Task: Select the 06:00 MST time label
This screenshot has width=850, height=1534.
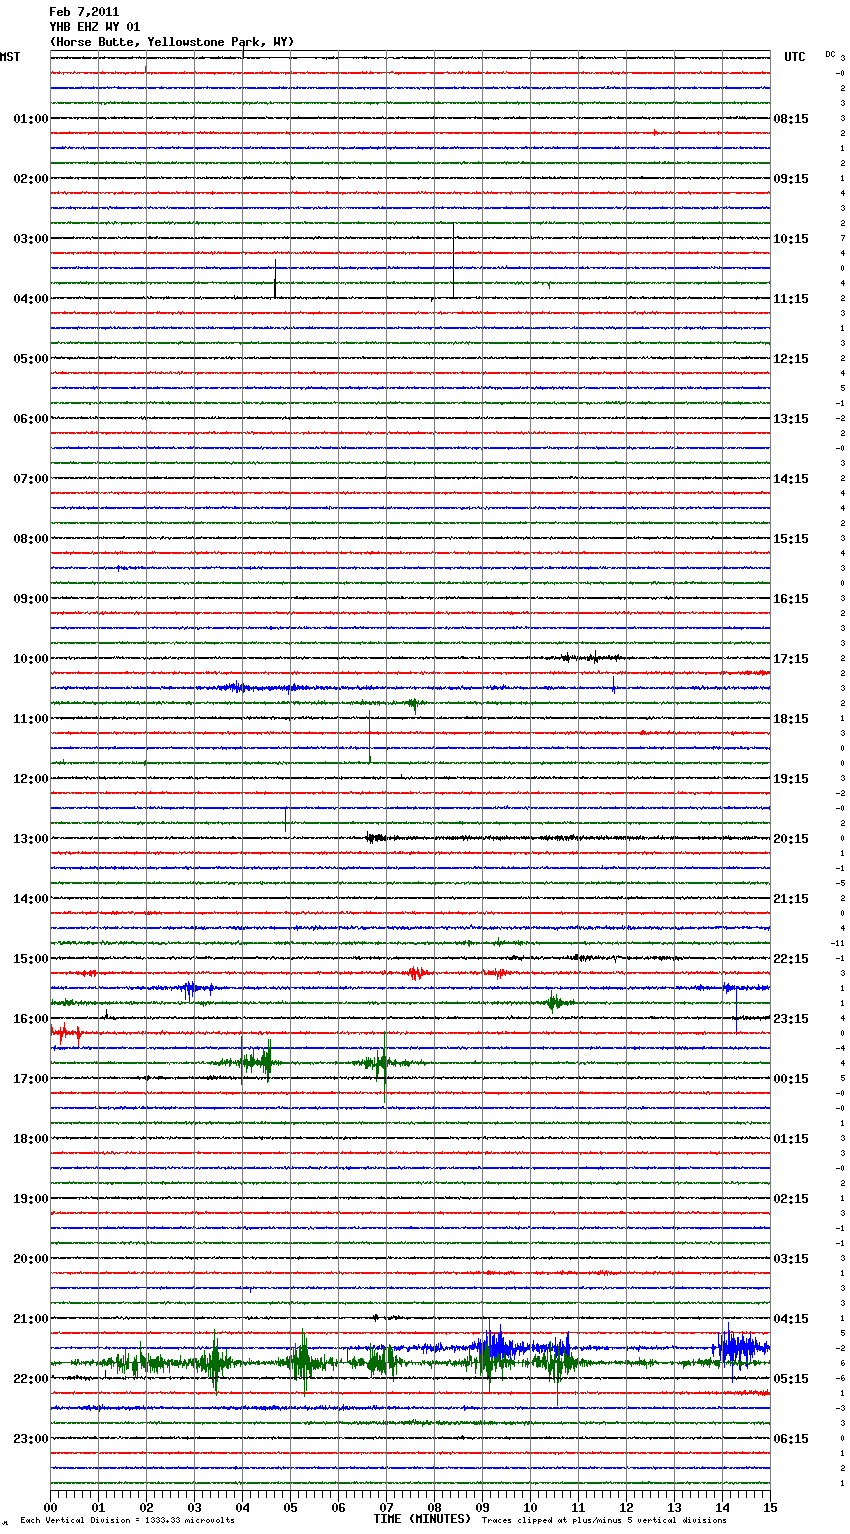Action: (x=31, y=419)
